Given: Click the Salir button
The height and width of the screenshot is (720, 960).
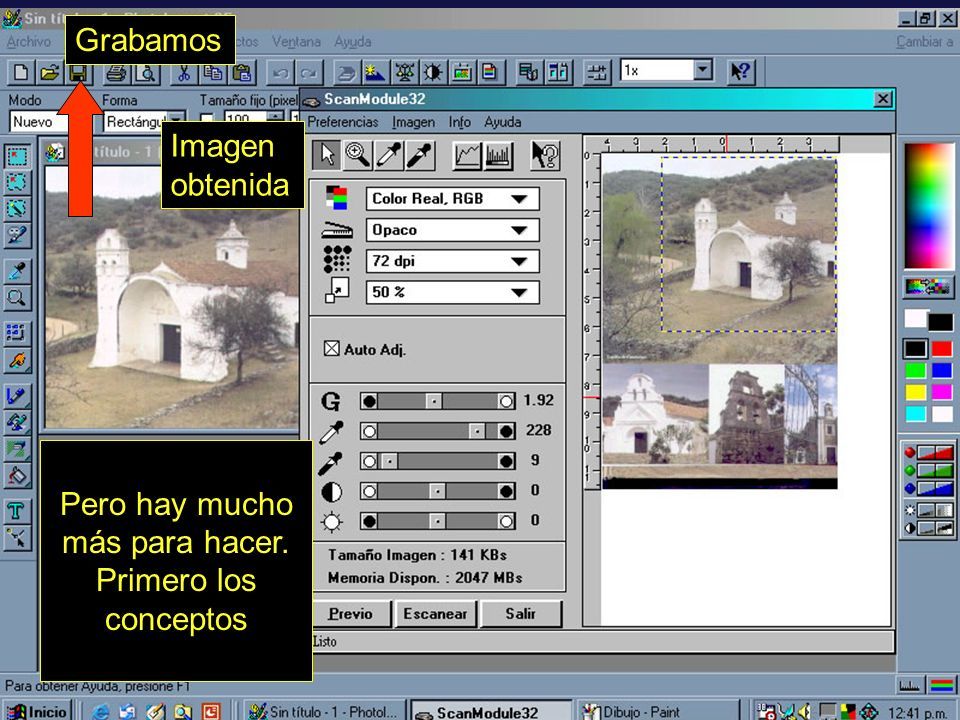Looking at the screenshot, I should click(520, 613).
